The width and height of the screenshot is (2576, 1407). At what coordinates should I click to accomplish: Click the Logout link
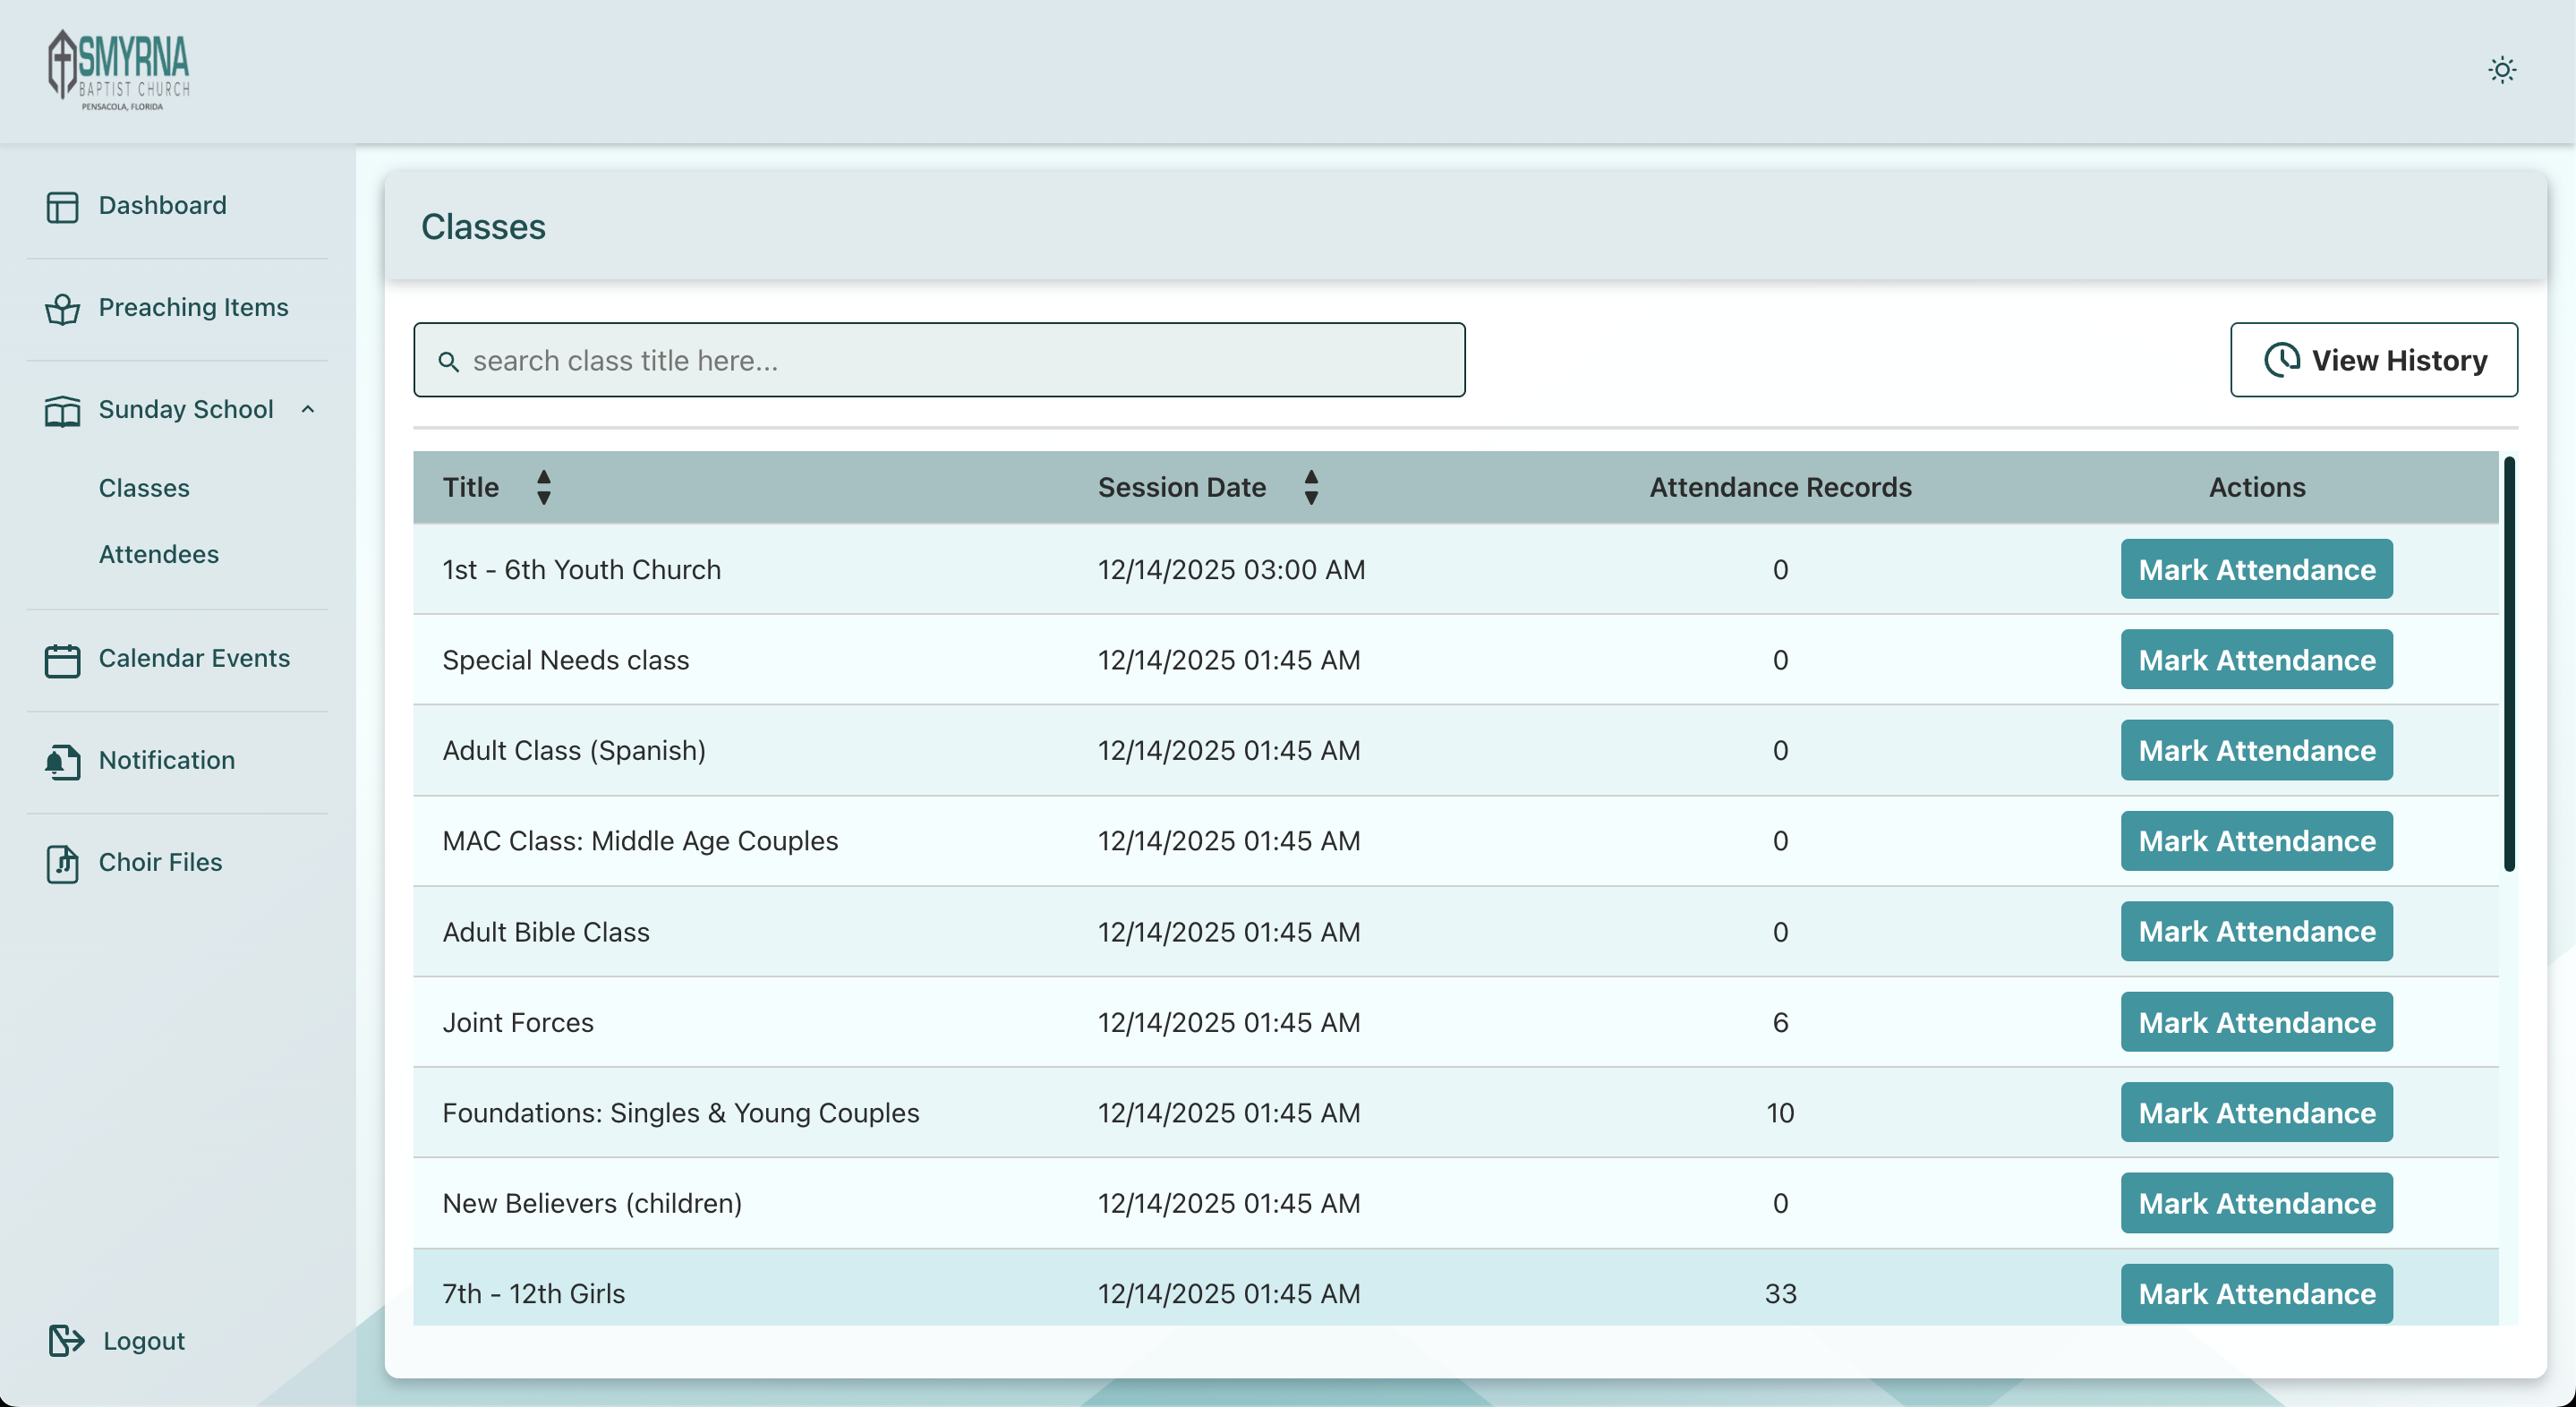coord(144,1341)
